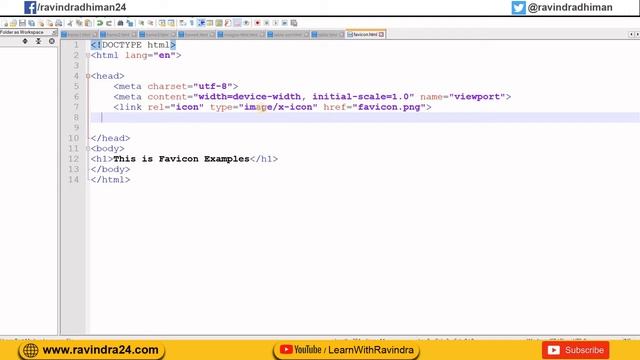Image resolution: width=640 pixels, height=360 pixels.
Task: Click the closing </head> tag on line 10
Action: pyautogui.click(x=110, y=138)
